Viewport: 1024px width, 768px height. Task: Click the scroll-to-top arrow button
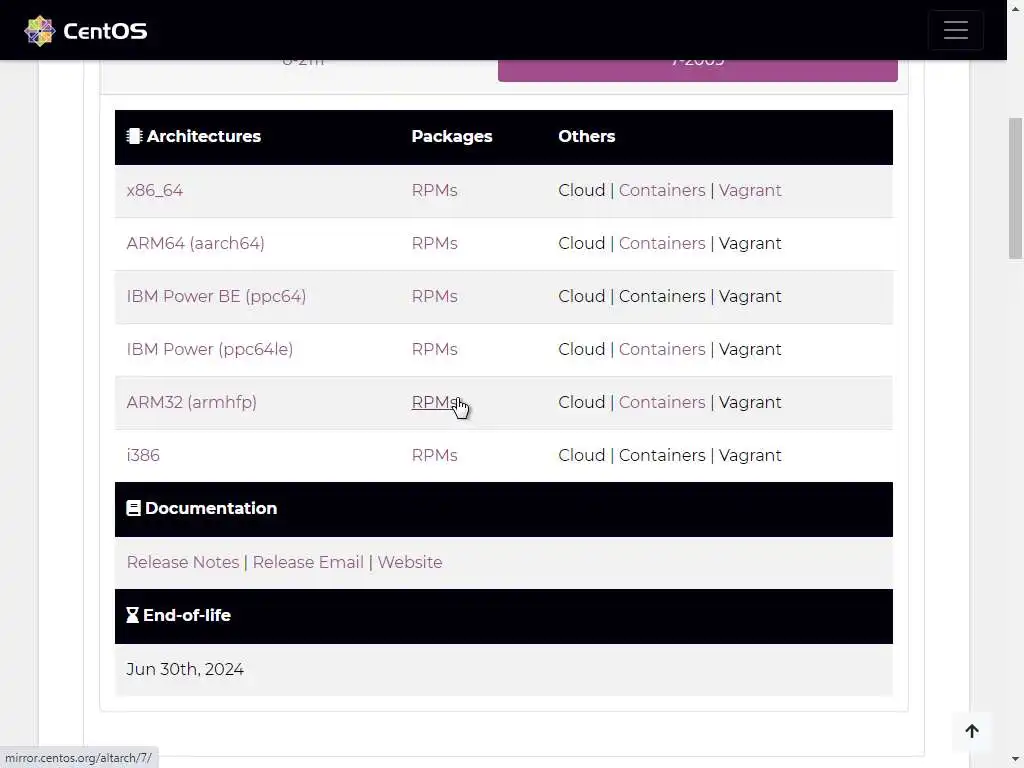[x=971, y=731]
